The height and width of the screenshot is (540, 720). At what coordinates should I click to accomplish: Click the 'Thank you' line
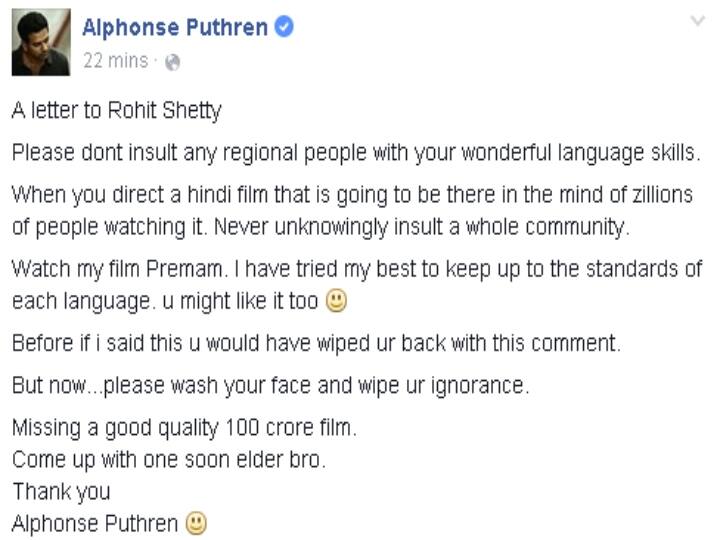click(x=61, y=492)
